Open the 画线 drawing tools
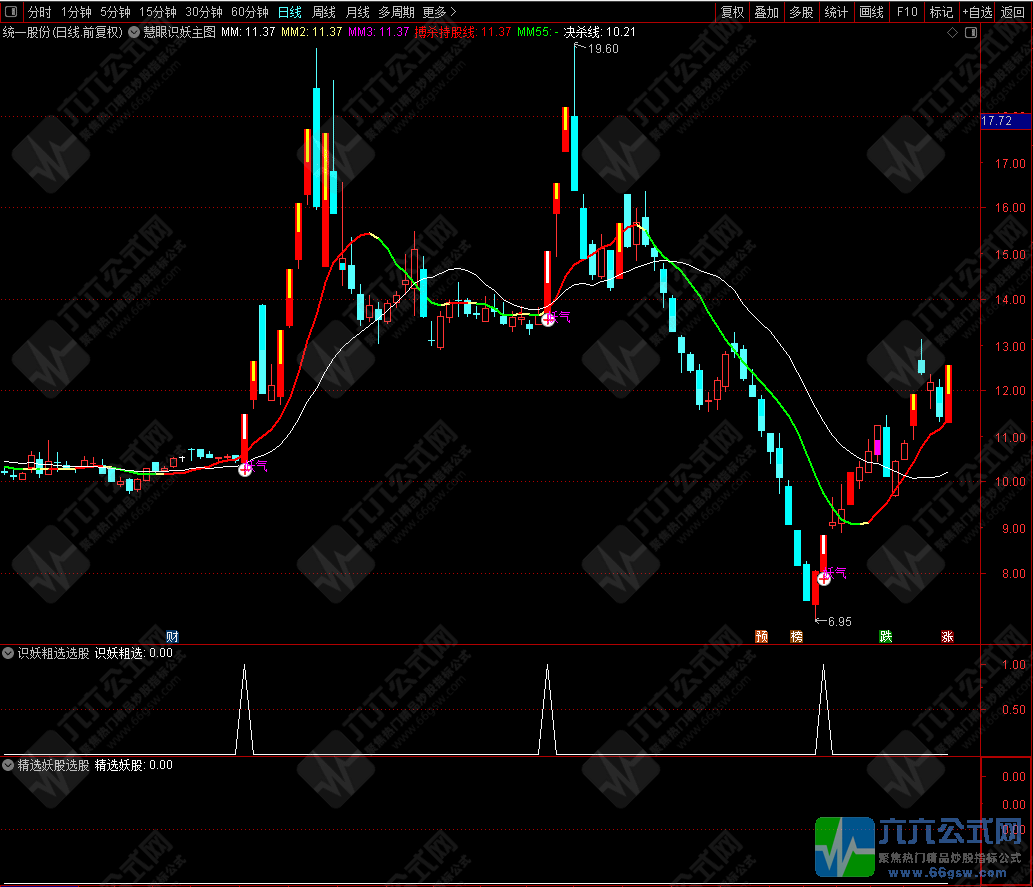This screenshot has height=887, width=1033. [x=871, y=12]
